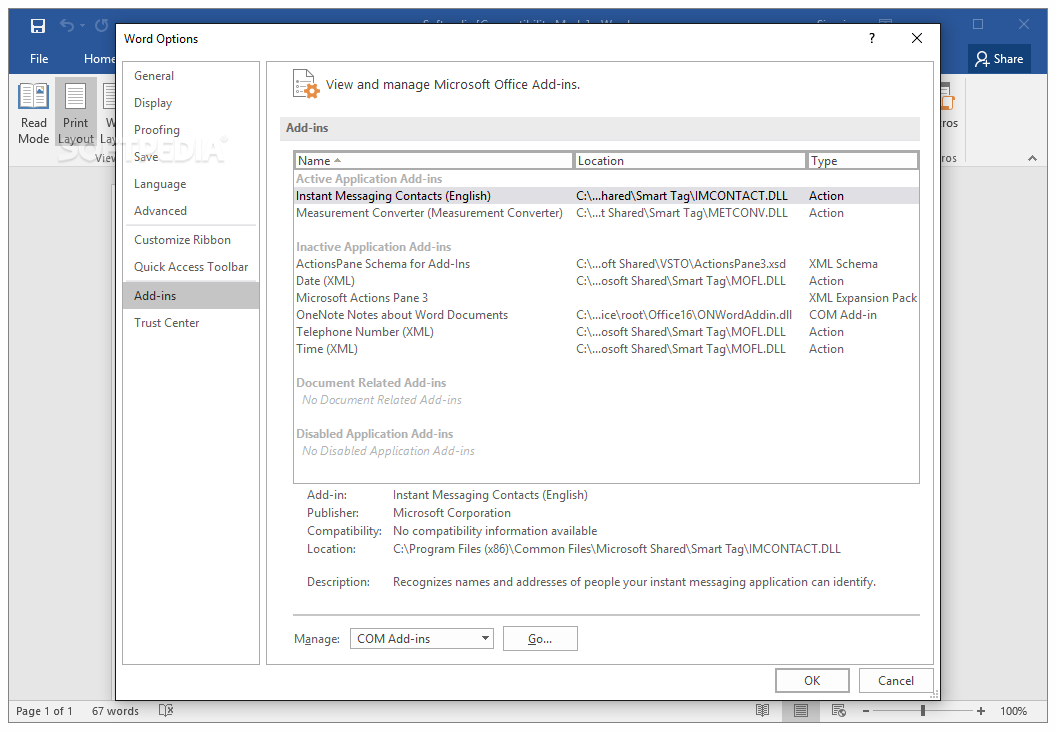Select ActionsPane Schema for Add-Ins row
The image size is (1056, 731).
[606, 264]
